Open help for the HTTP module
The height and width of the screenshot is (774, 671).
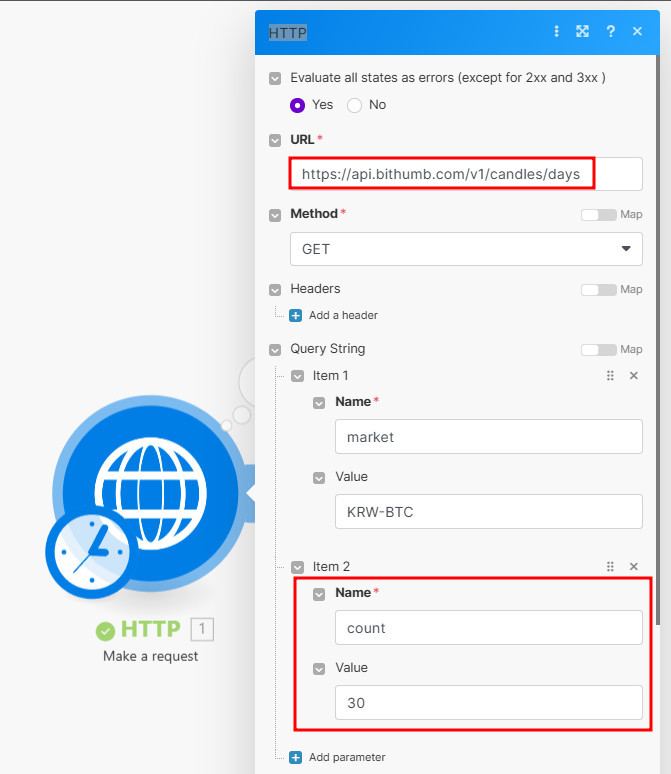tap(610, 32)
